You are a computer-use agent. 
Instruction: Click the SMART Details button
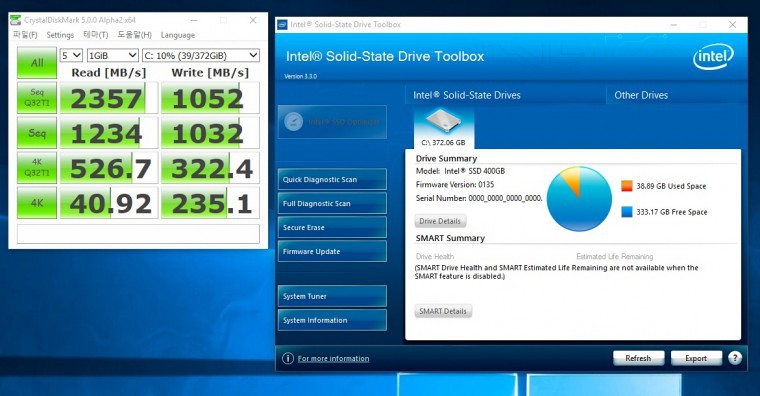(x=443, y=311)
